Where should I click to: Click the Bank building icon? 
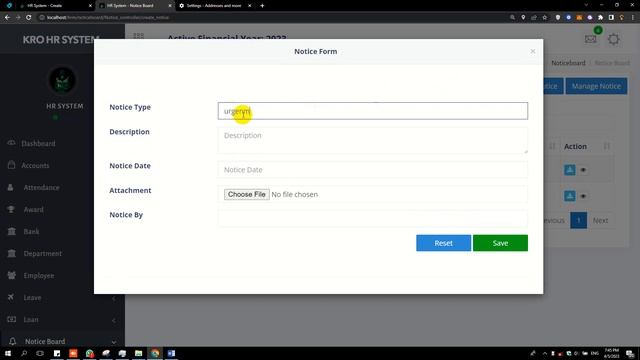pos(11,231)
